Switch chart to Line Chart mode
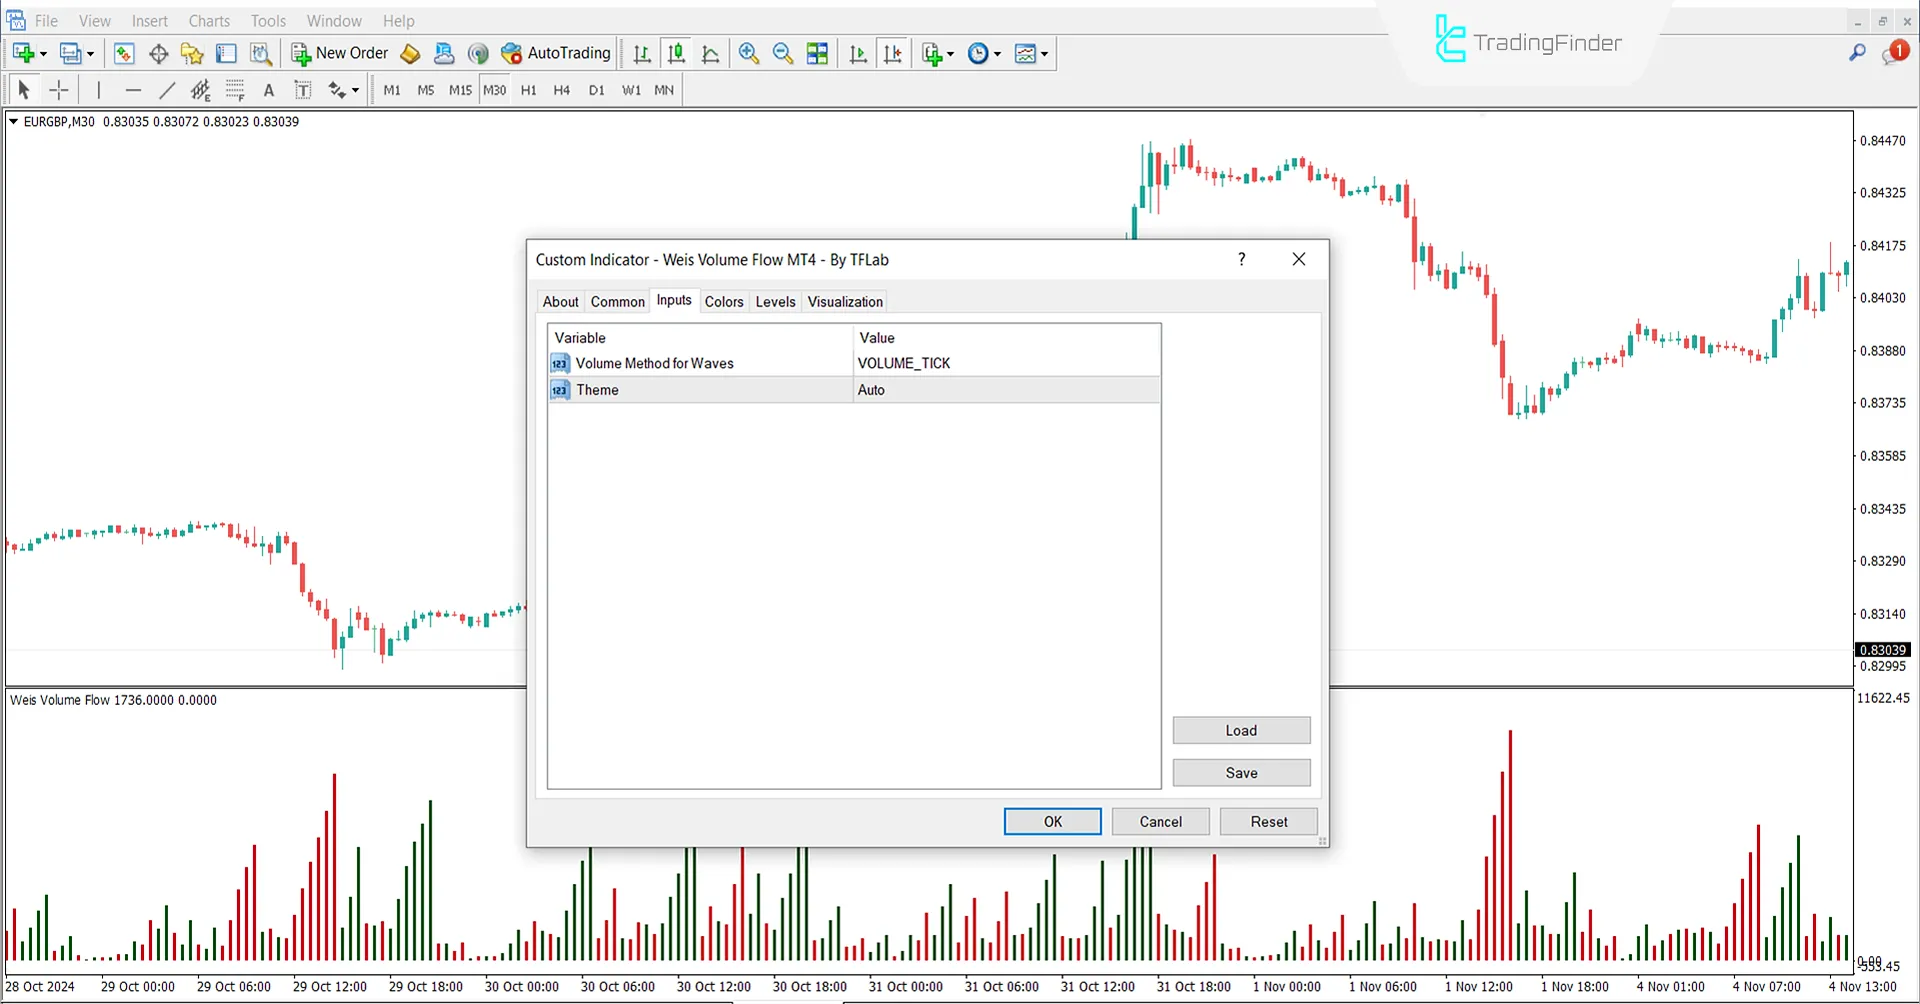 (710, 53)
